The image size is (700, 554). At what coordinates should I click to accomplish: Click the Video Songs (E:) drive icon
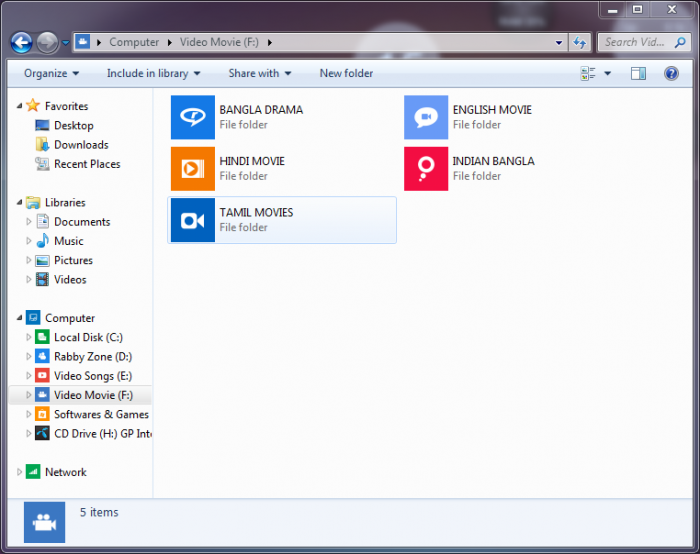(42, 375)
